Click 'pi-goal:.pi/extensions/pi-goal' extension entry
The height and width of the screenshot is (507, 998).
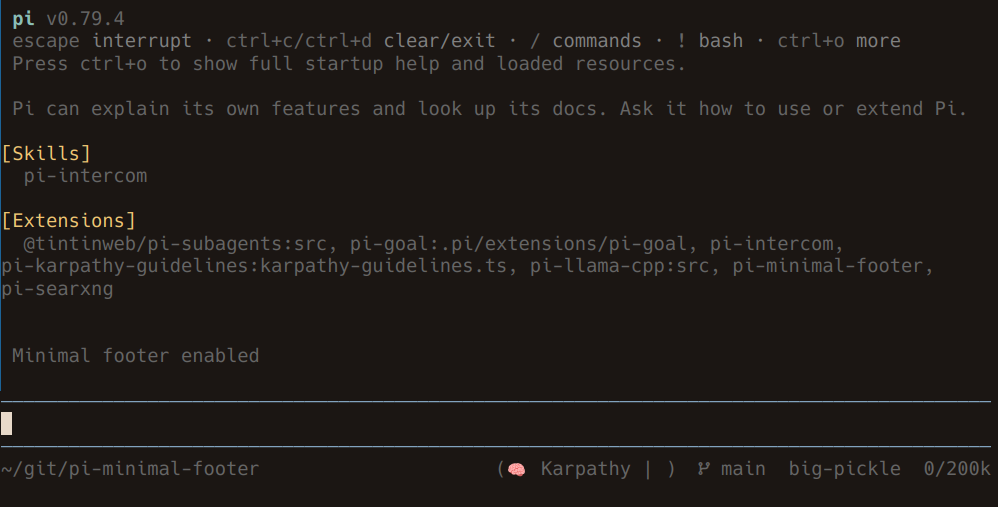518,244
